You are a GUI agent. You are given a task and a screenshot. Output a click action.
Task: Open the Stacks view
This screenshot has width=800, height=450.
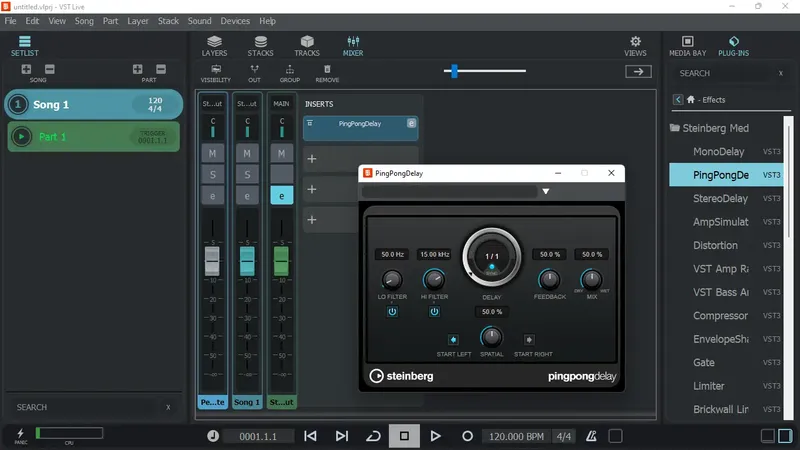260,46
